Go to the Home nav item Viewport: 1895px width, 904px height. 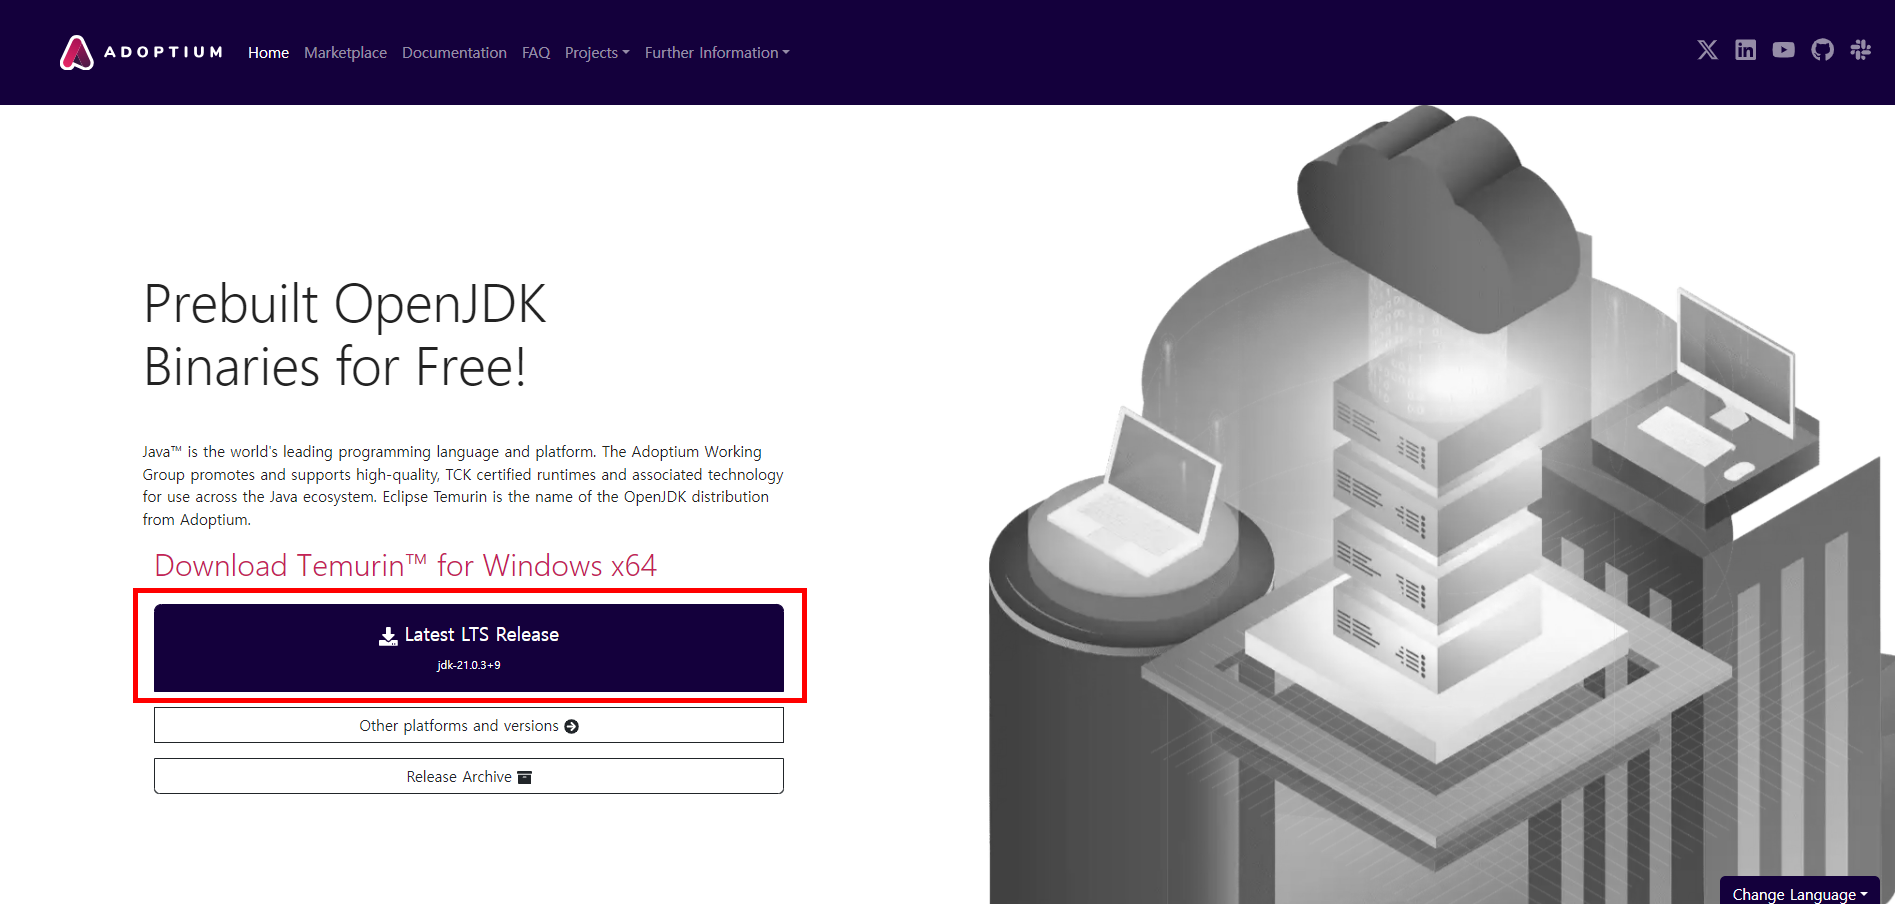pos(268,52)
